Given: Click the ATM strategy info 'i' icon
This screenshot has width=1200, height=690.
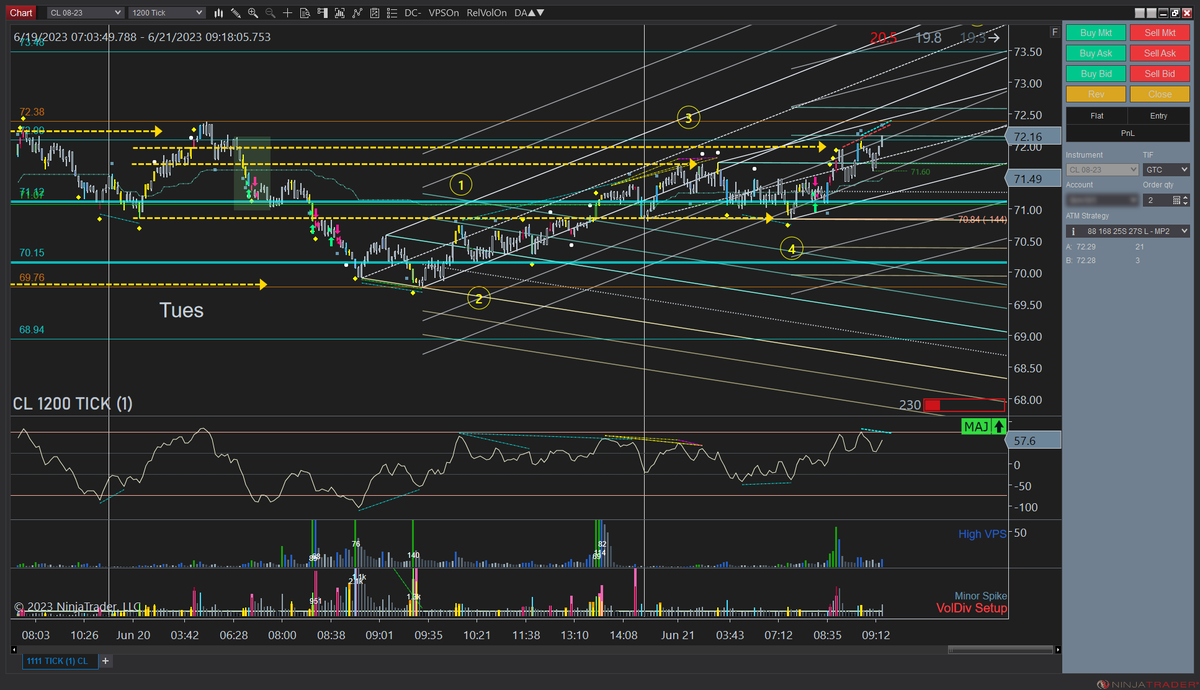Looking at the screenshot, I should 1074,231.
